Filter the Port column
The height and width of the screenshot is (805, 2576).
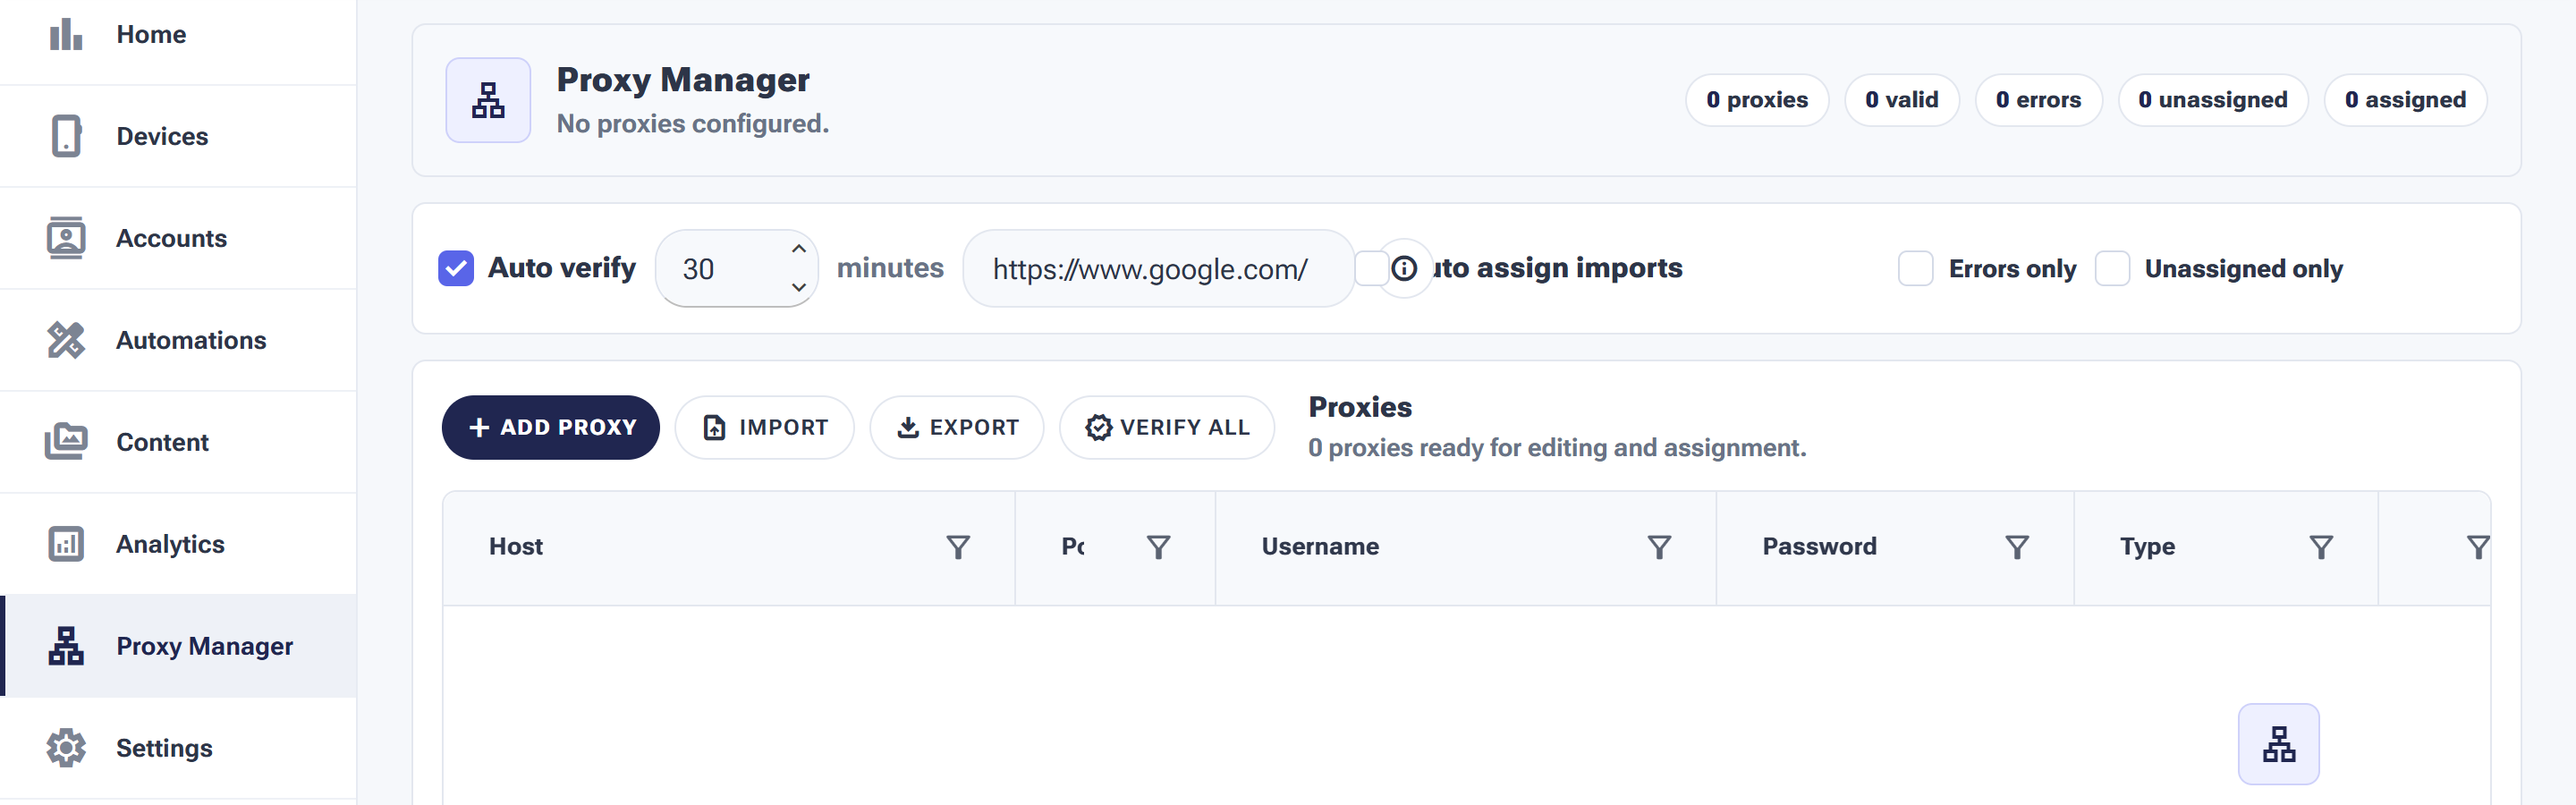1158,547
